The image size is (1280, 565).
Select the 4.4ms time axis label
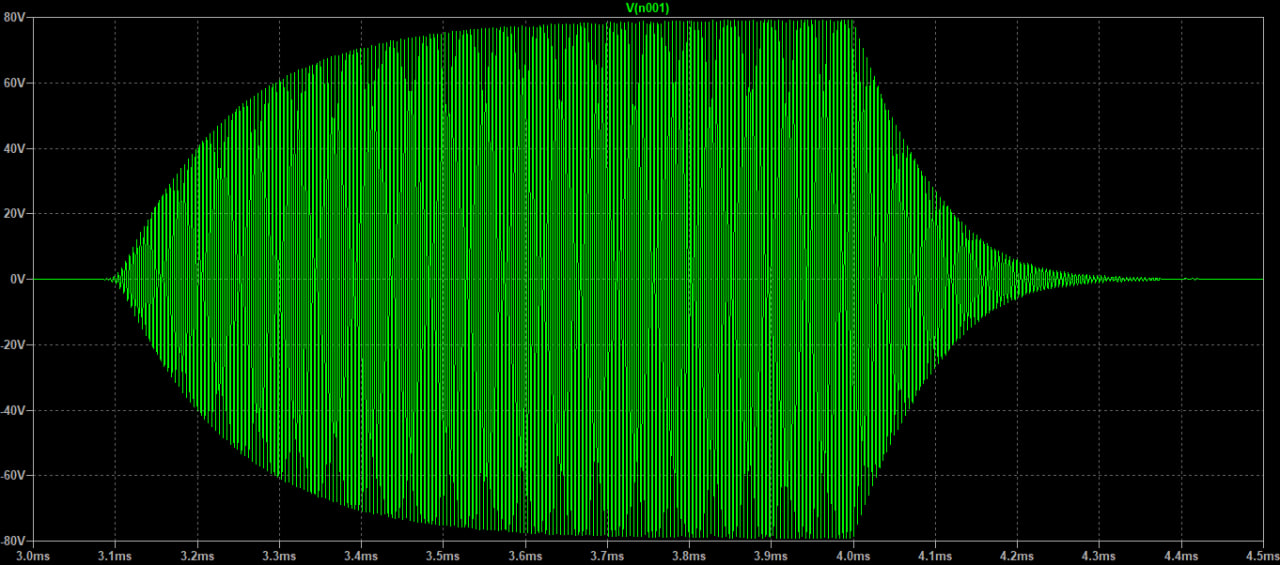(x=1181, y=556)
